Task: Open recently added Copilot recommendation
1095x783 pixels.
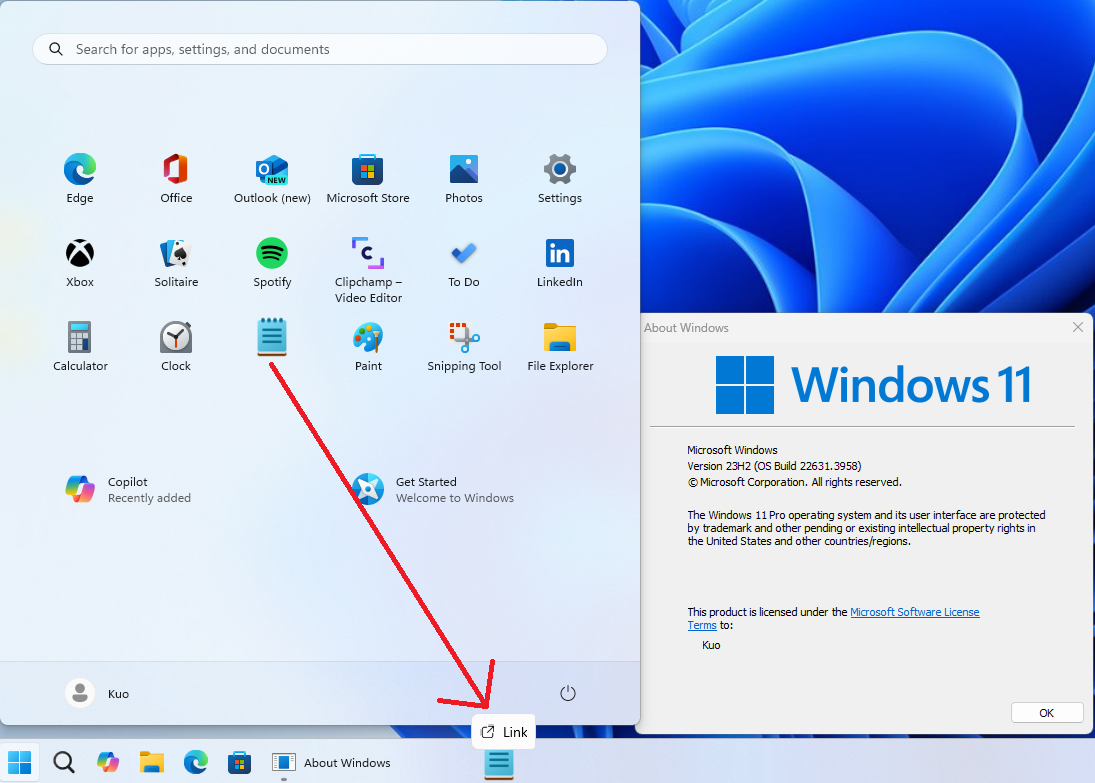Action: coord(128,490)
